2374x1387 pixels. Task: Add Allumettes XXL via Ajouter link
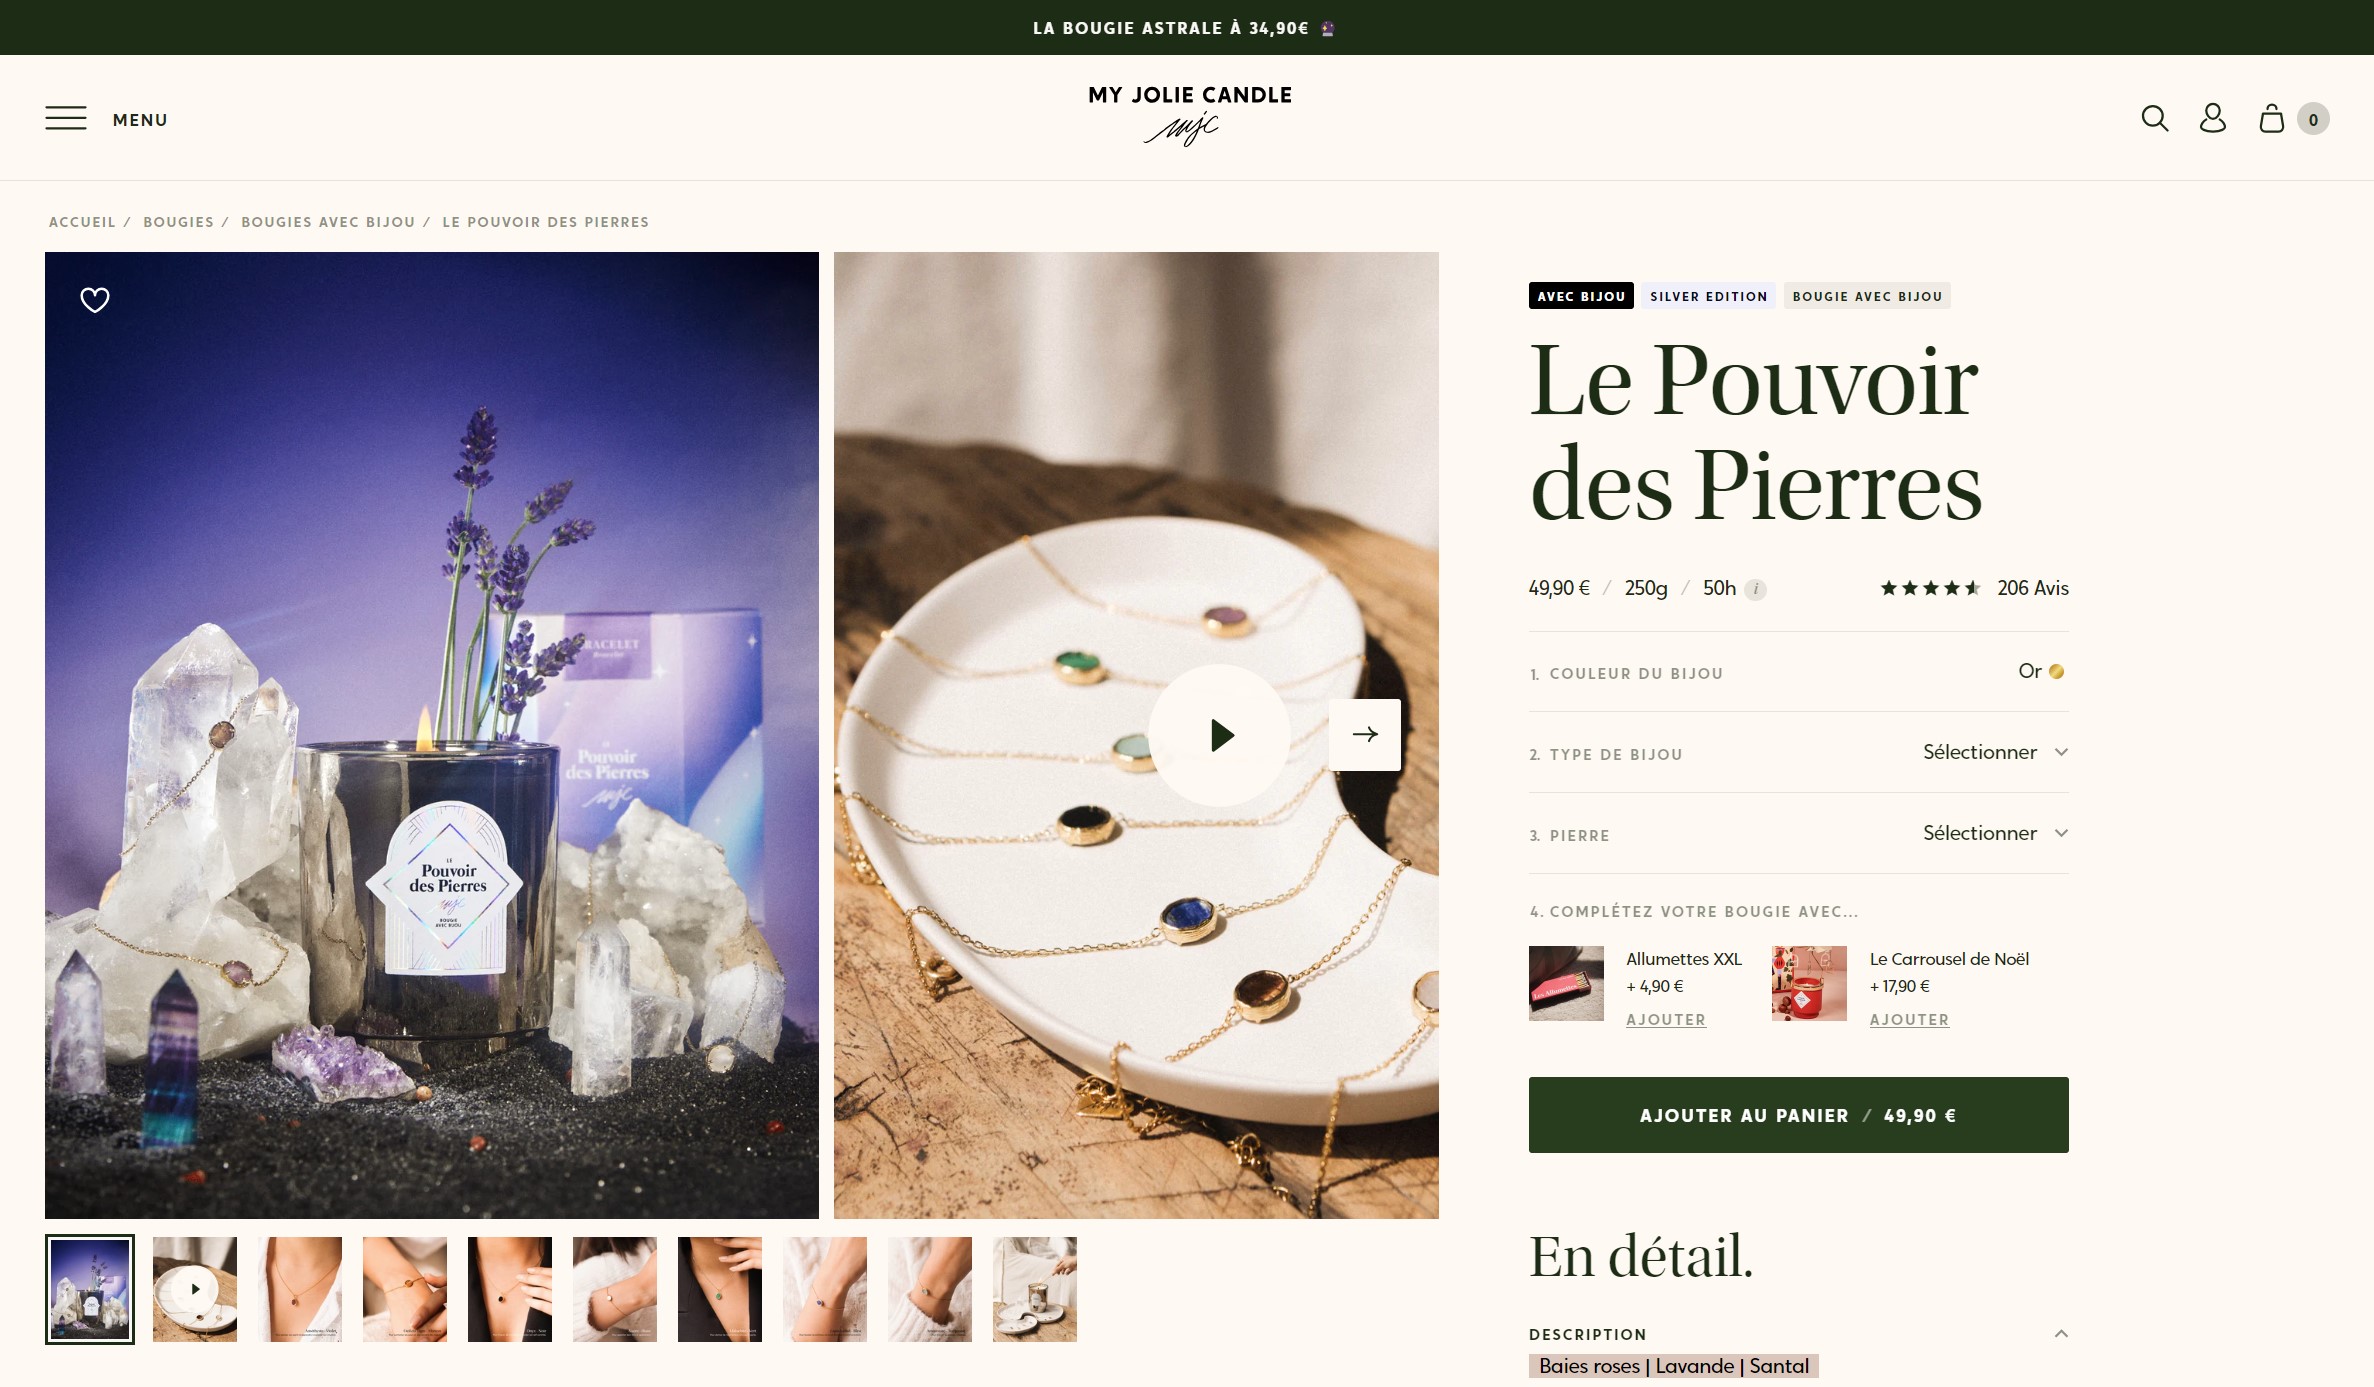[1666, 1019]
